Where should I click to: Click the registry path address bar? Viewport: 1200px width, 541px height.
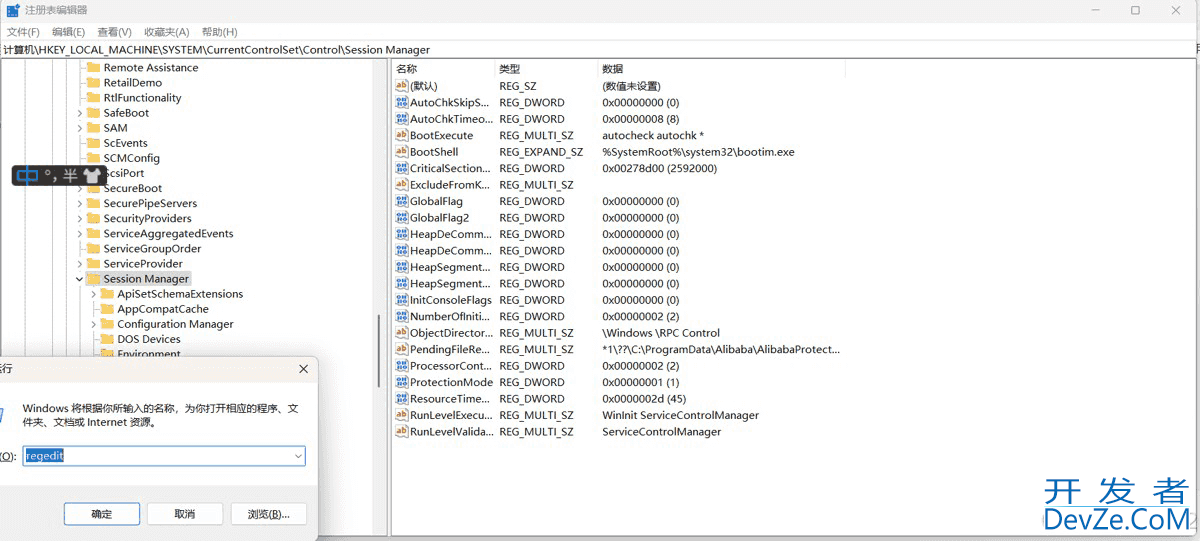(x=600, y=49)
